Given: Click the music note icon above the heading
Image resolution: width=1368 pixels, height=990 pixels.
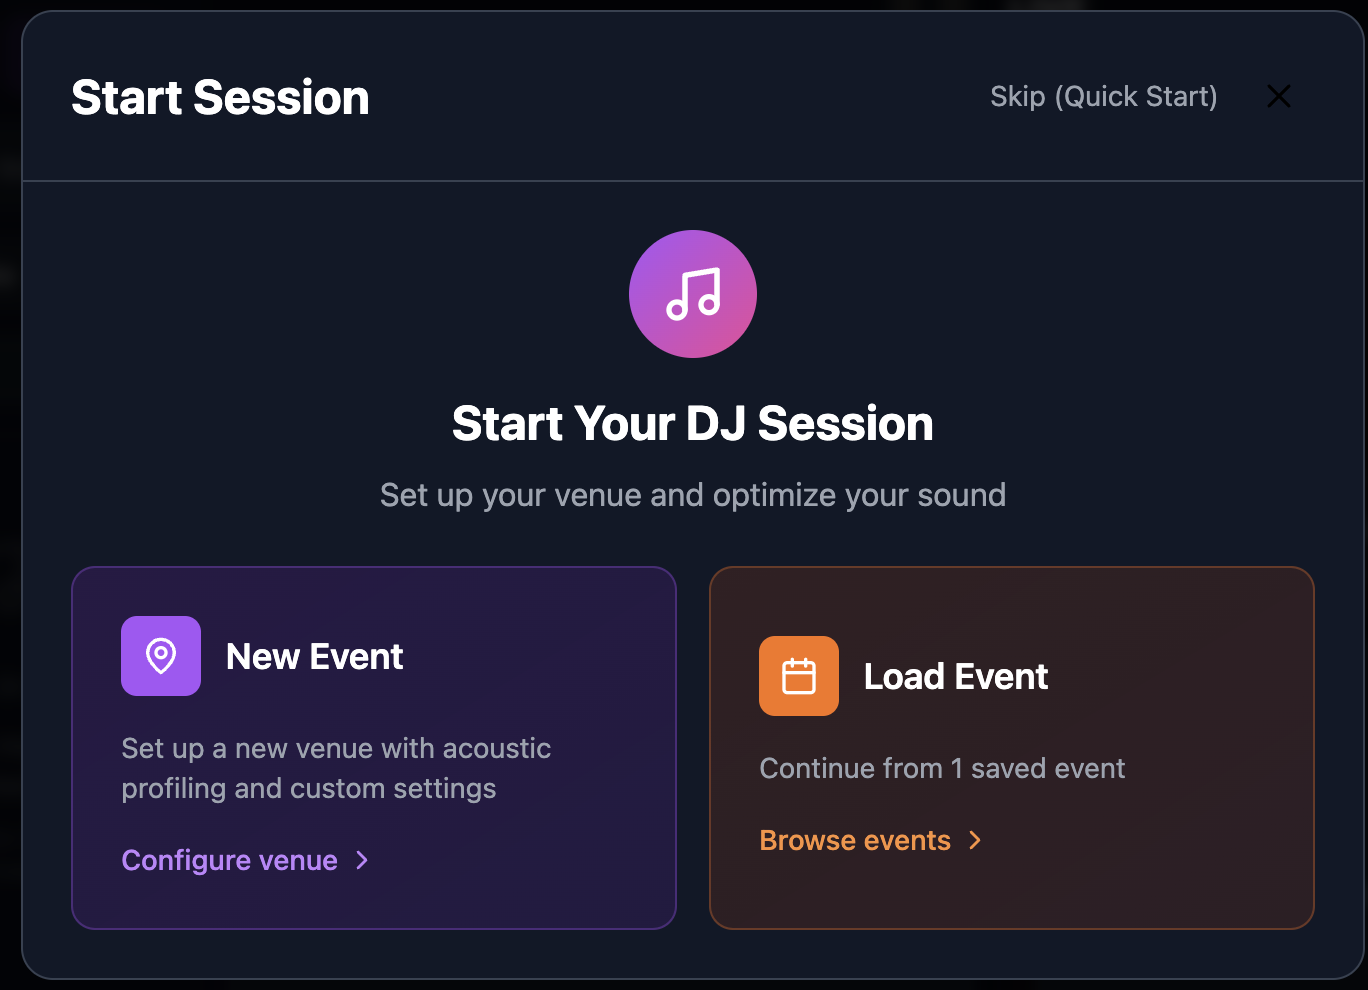Looking at the screenshot, I should click(x=693, y=294).
